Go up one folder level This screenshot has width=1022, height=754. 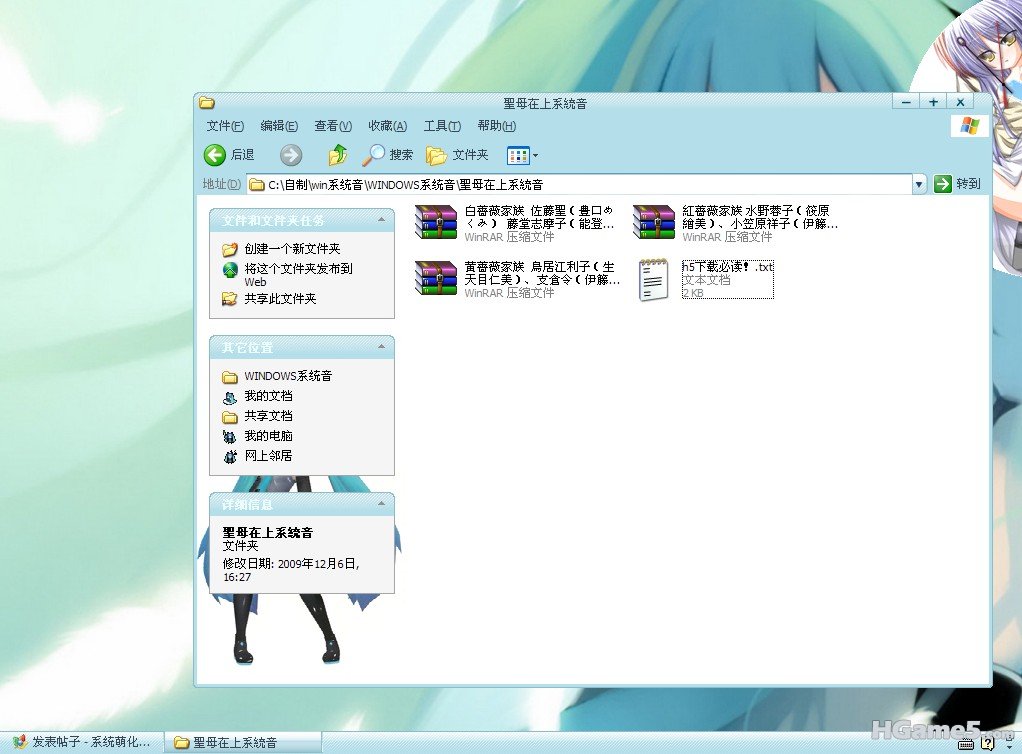(337, 155)
